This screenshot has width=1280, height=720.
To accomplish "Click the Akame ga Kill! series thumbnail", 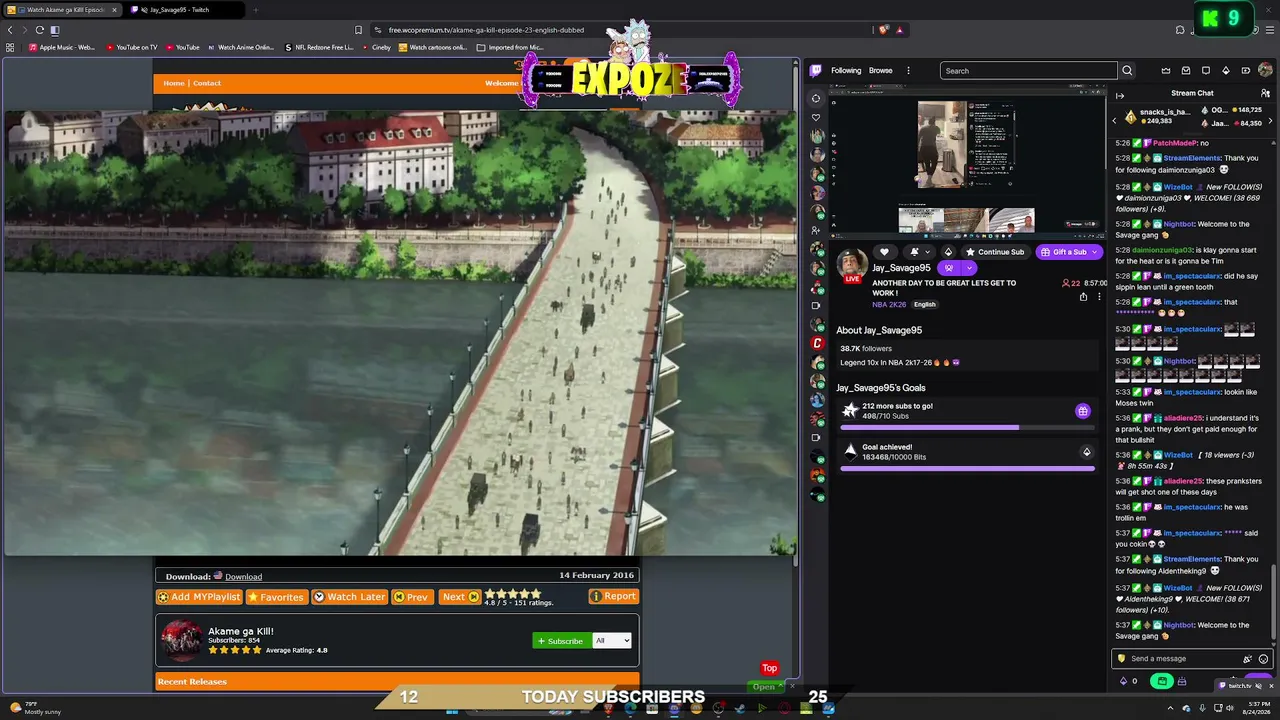I will (181, 641).
